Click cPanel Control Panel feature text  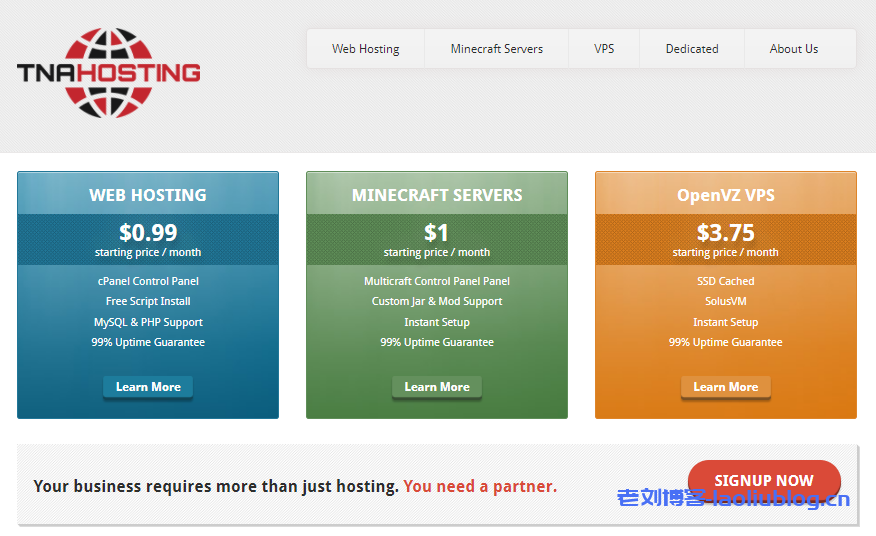coord(148,281)
